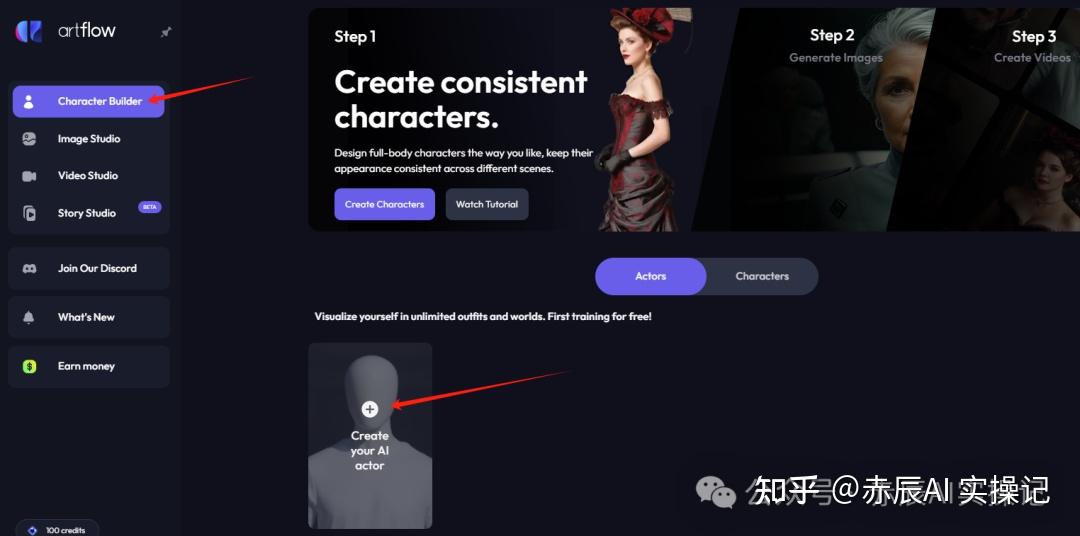Image resolution: width=1080 pixels, height=536 pixels.
Task: Click the Create Characters button
Action: click(384, 205)
